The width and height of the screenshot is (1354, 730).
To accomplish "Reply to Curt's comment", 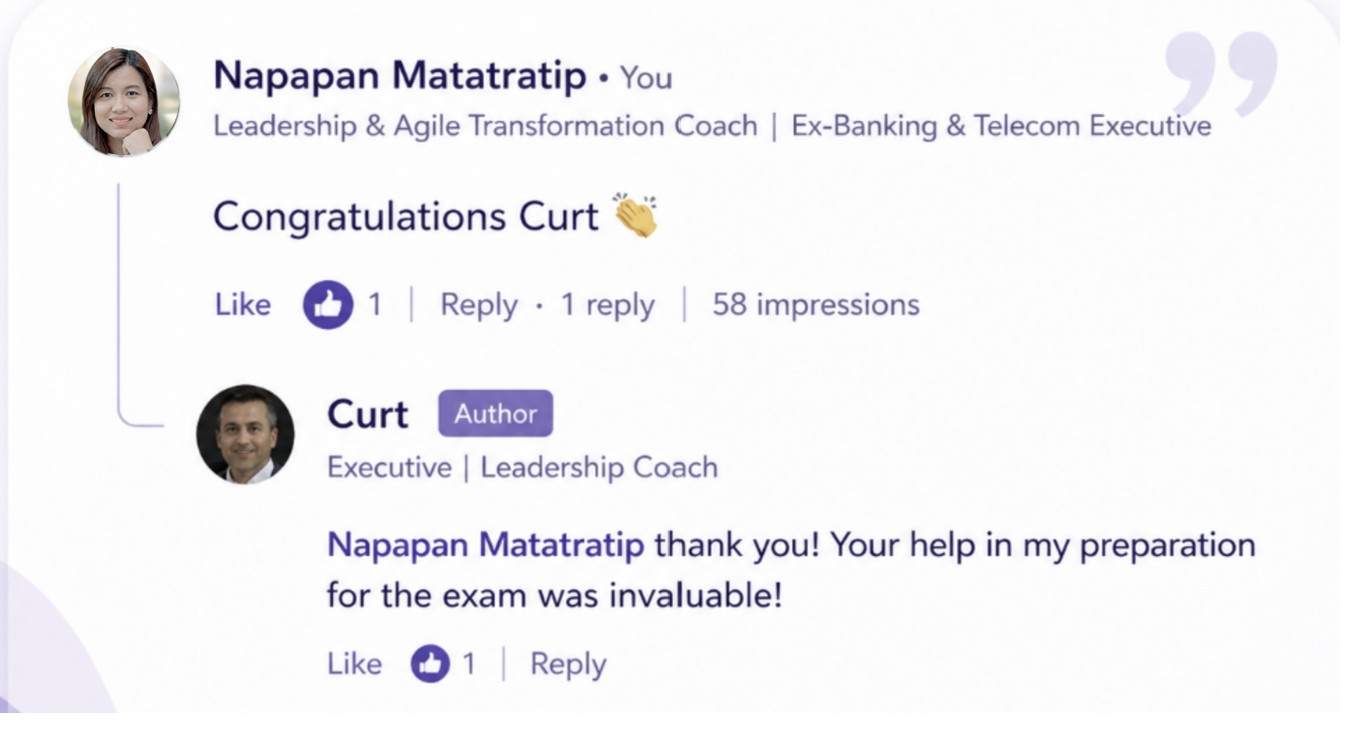I will (568, 665).
